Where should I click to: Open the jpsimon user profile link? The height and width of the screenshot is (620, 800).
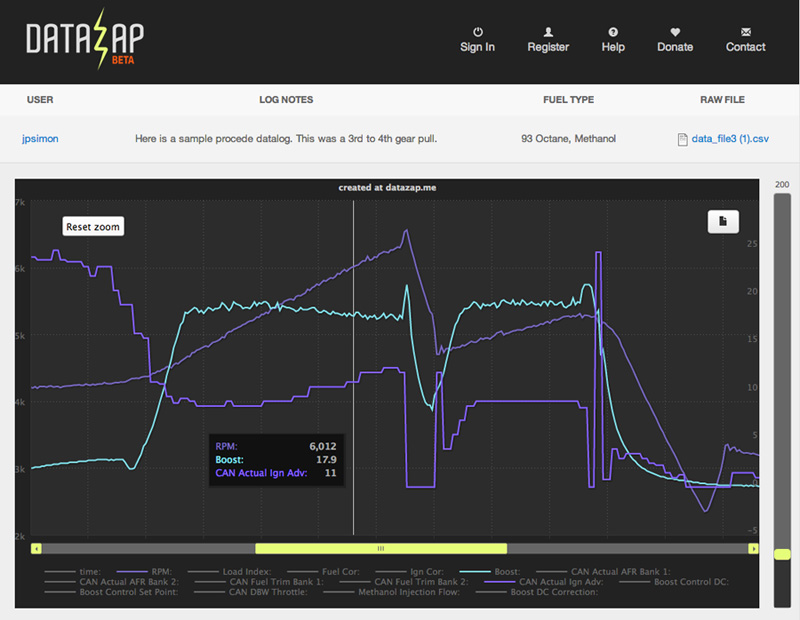pos(40,138)
